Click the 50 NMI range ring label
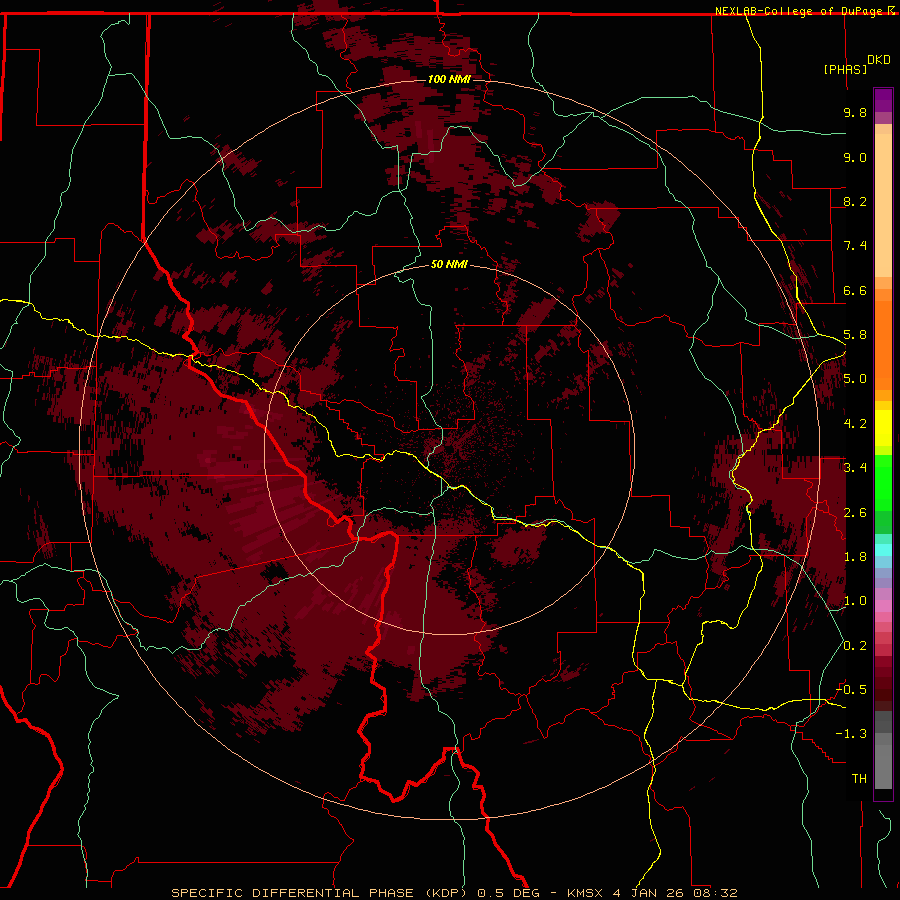The width and height of the screenshot is (900, 900). point(449,265)
